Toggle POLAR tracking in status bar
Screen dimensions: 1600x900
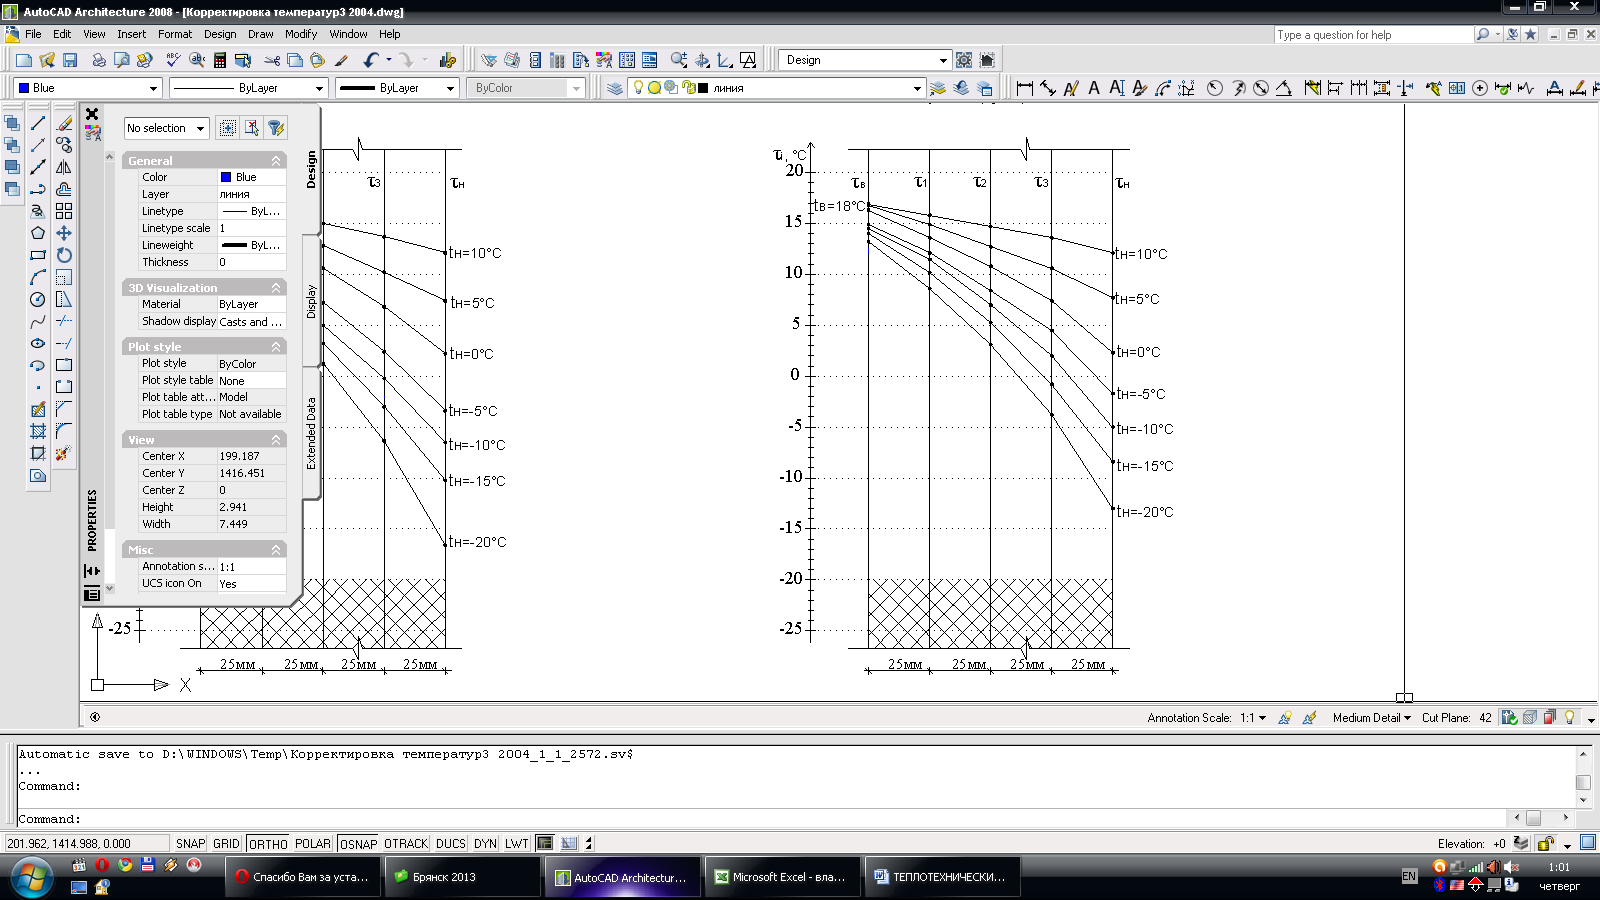click(313, 843)
